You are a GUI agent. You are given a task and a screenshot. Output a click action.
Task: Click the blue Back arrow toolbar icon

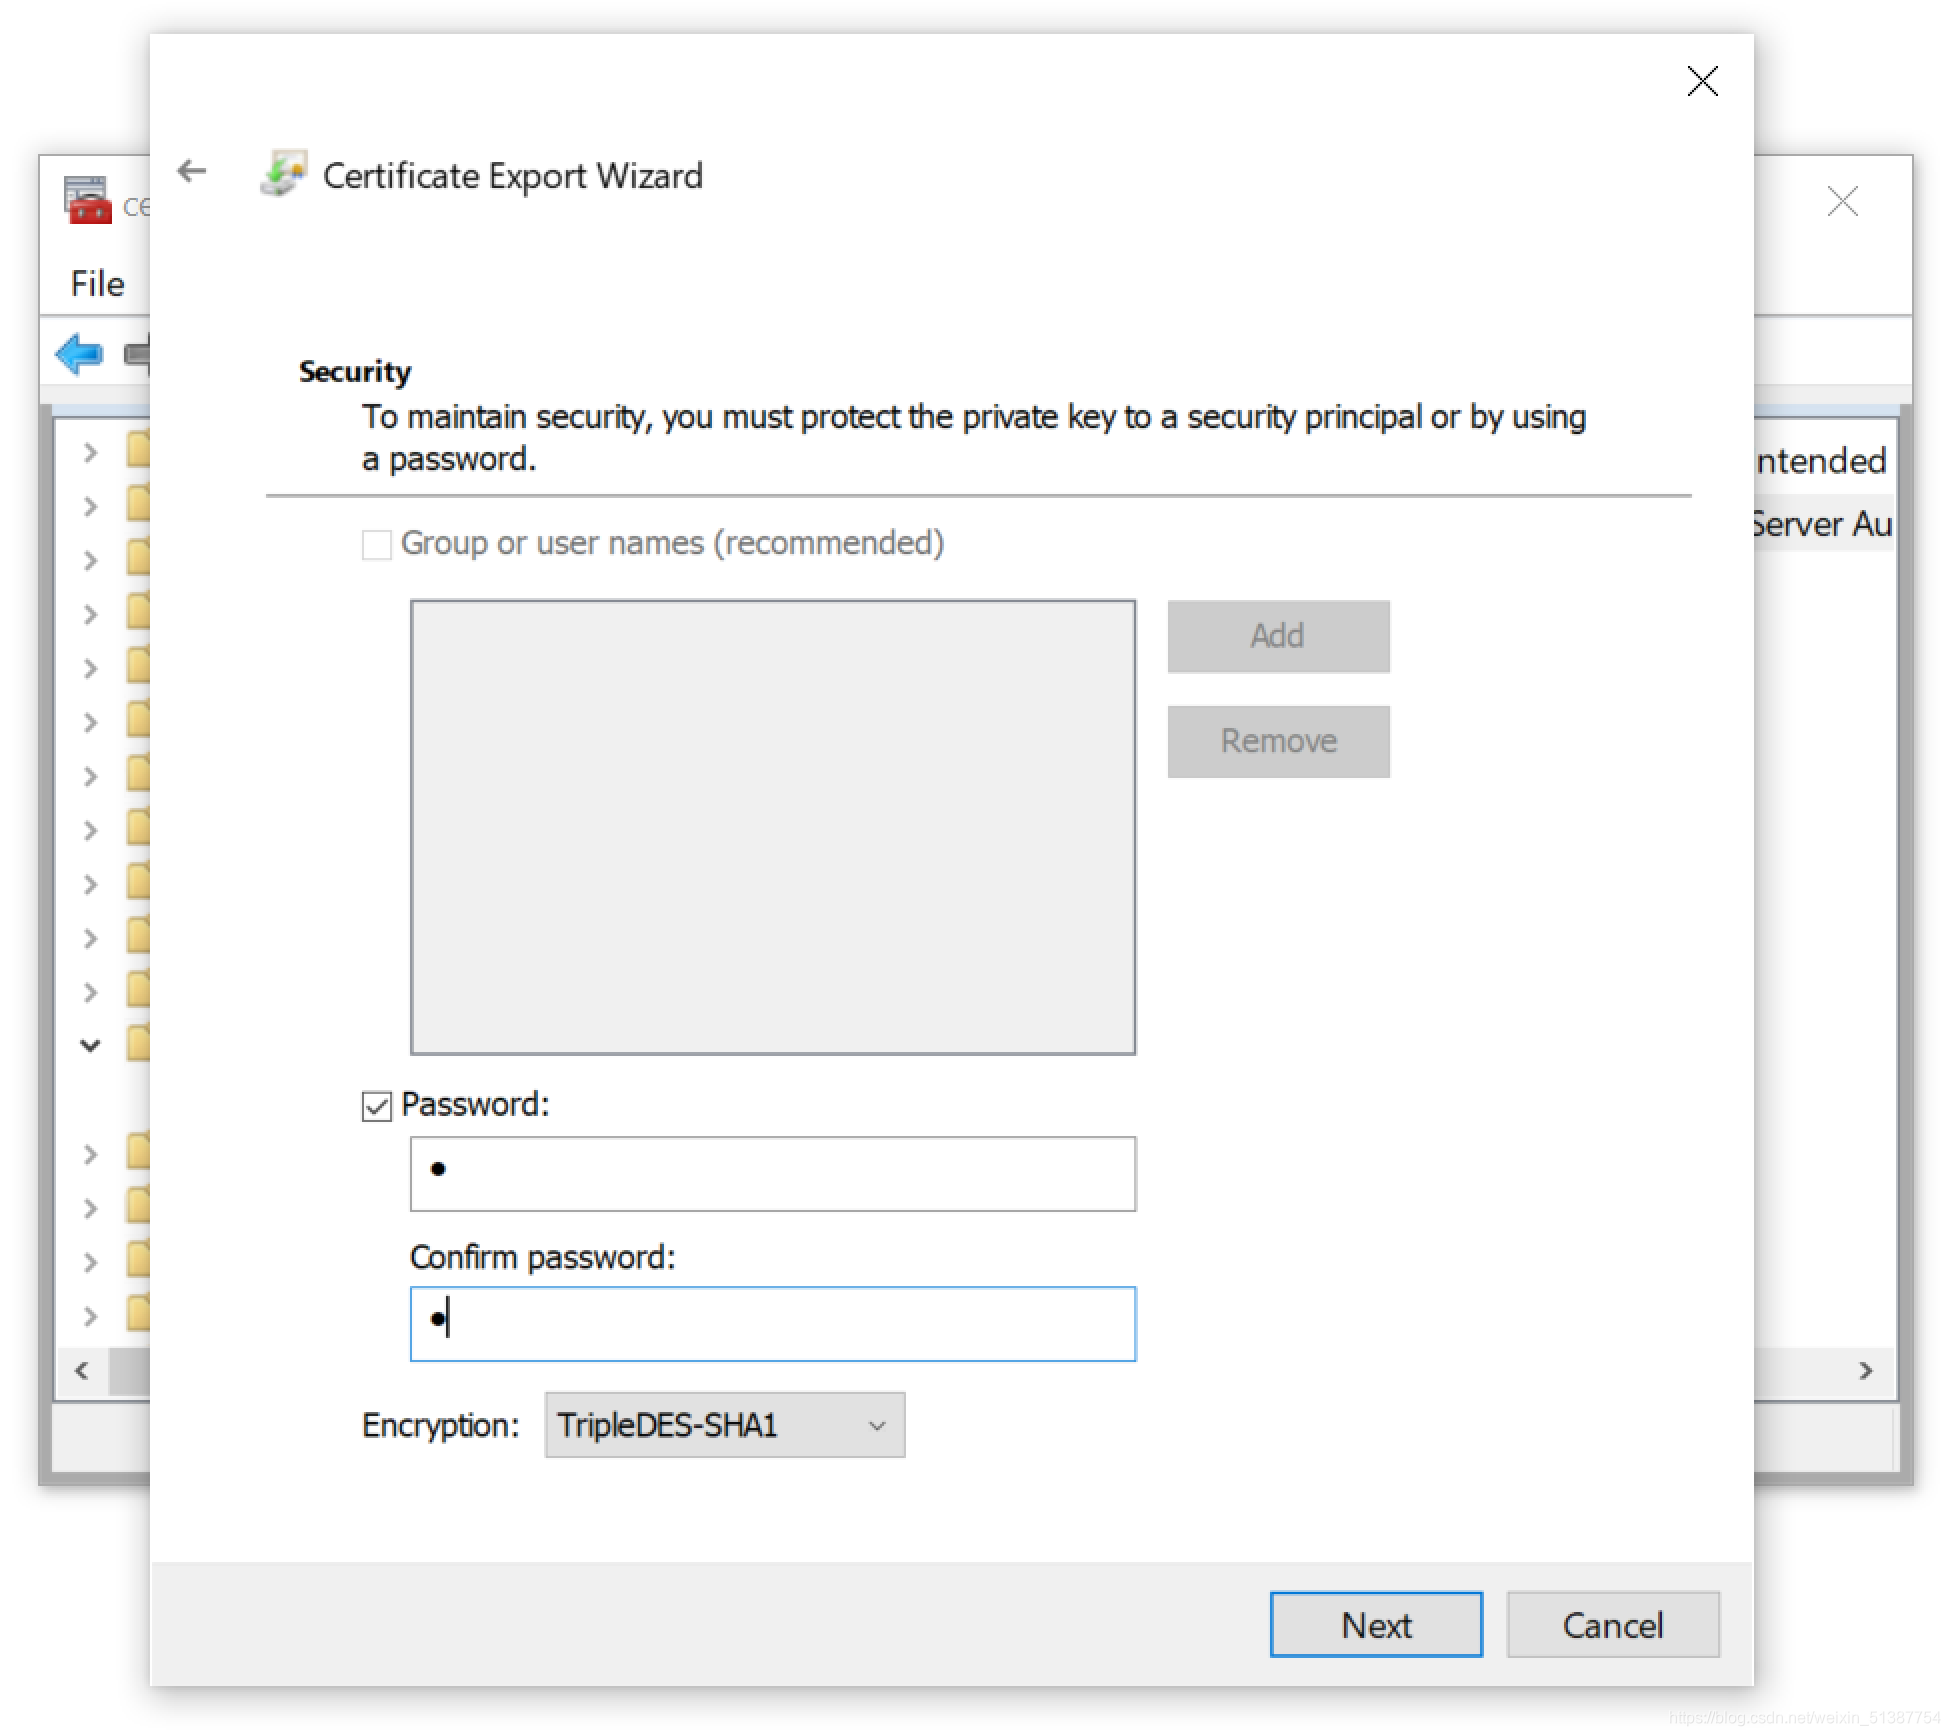[x=79, y=354]
